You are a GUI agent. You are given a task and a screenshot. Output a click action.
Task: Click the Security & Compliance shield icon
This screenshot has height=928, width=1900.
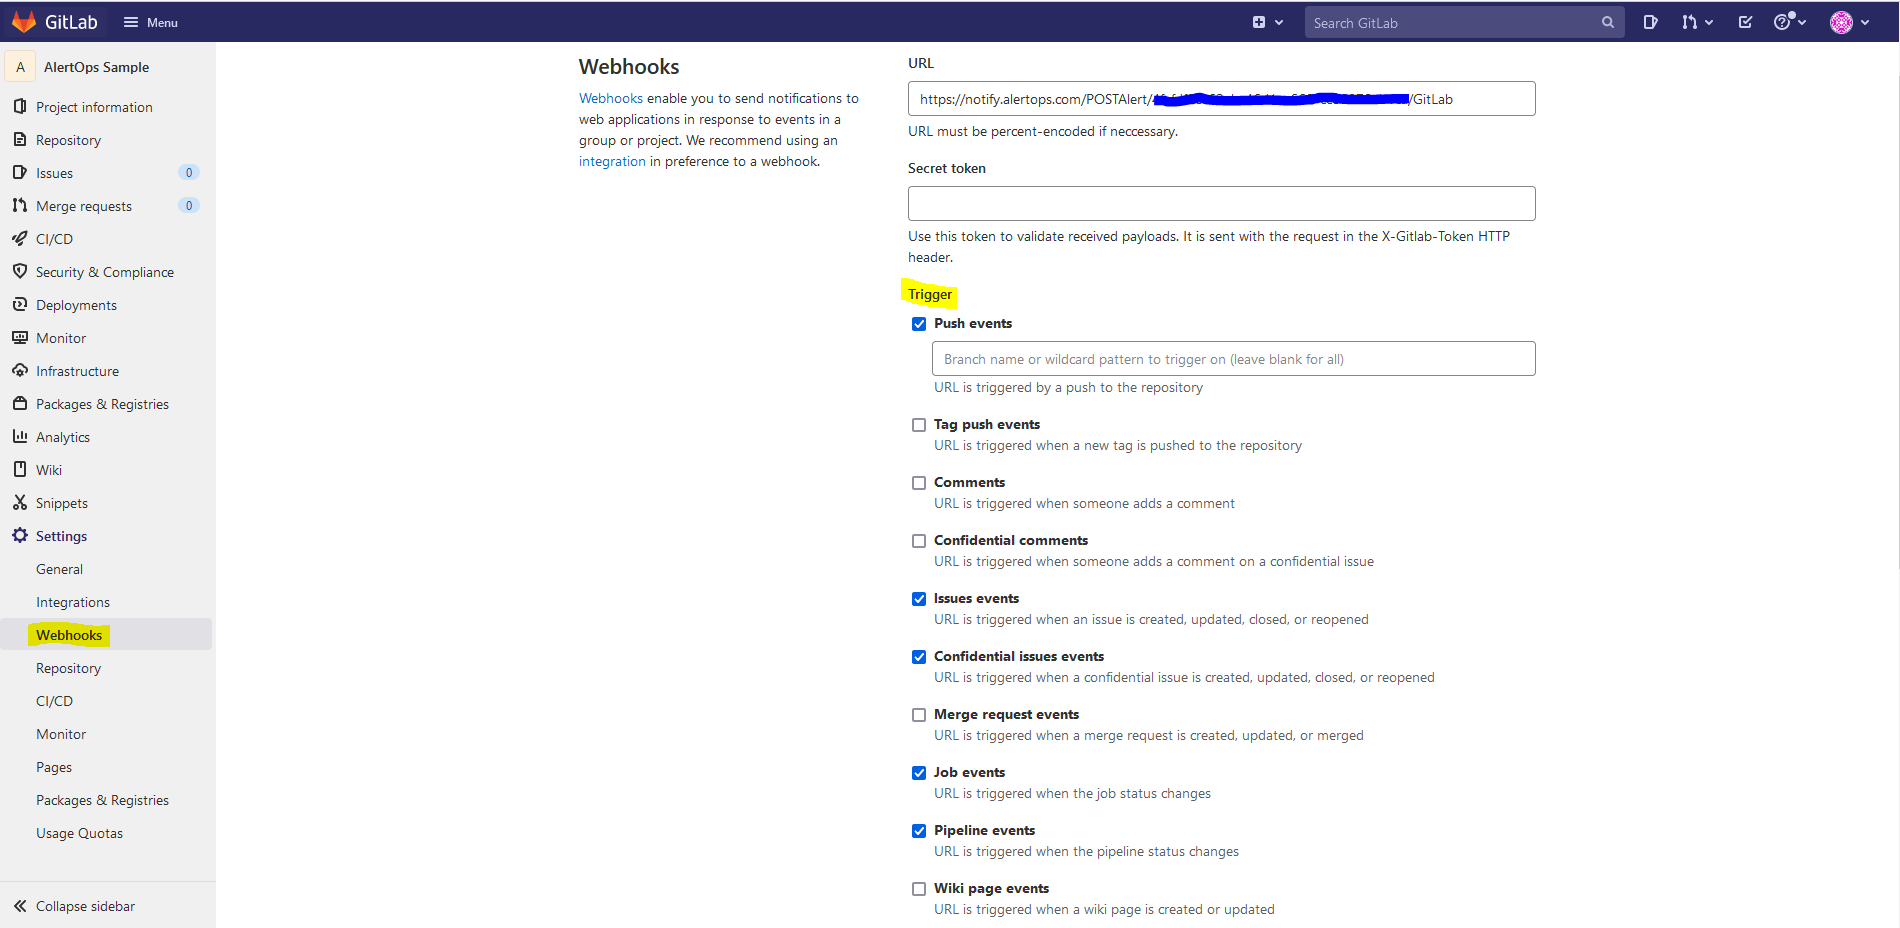[20, 272]
